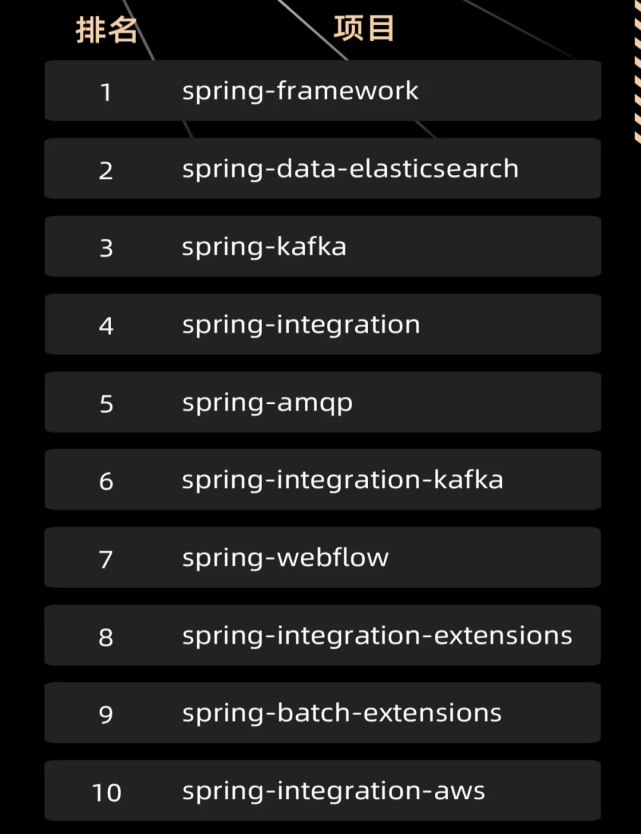Click the spring-amqp project name
This screenshot has width=641, height=834.
[x=267, y=403]
